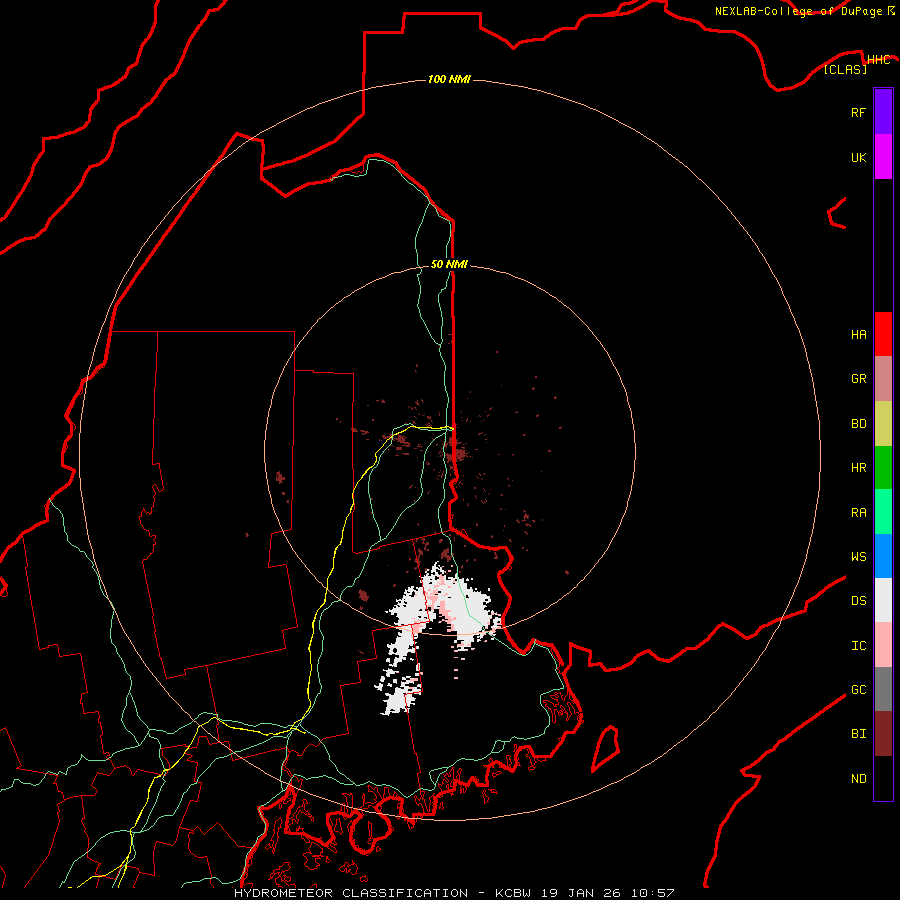Click the RA legend color swatch
The width and height of the screenshot is (900, 900).
point(883,512)
